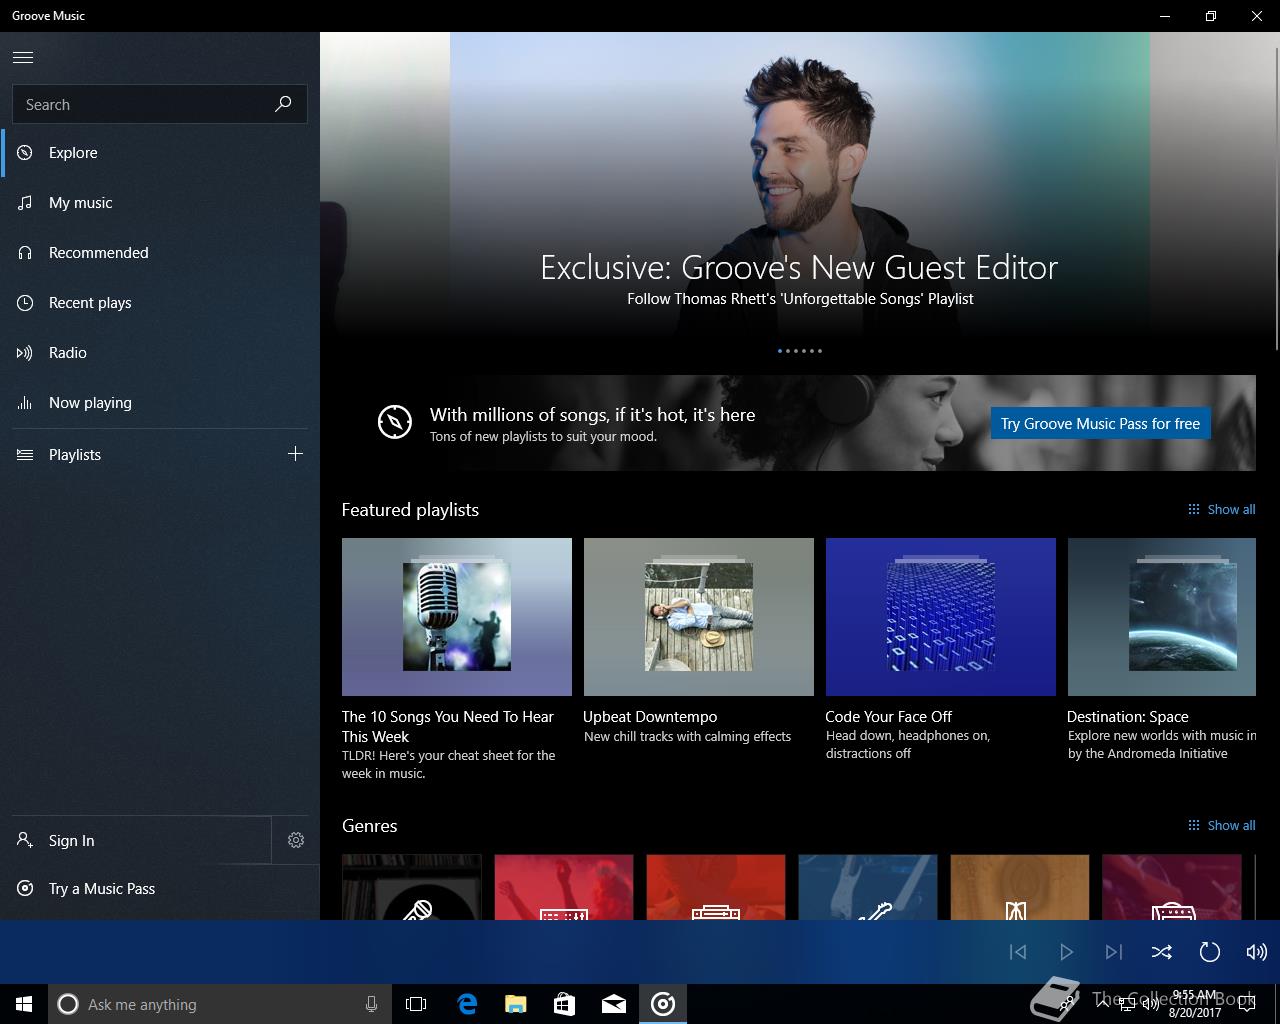This screenshot has height=1024, width=1280.
Task: Launch Microsoft Edge from the taskbar
Action: click(466, 1004)
